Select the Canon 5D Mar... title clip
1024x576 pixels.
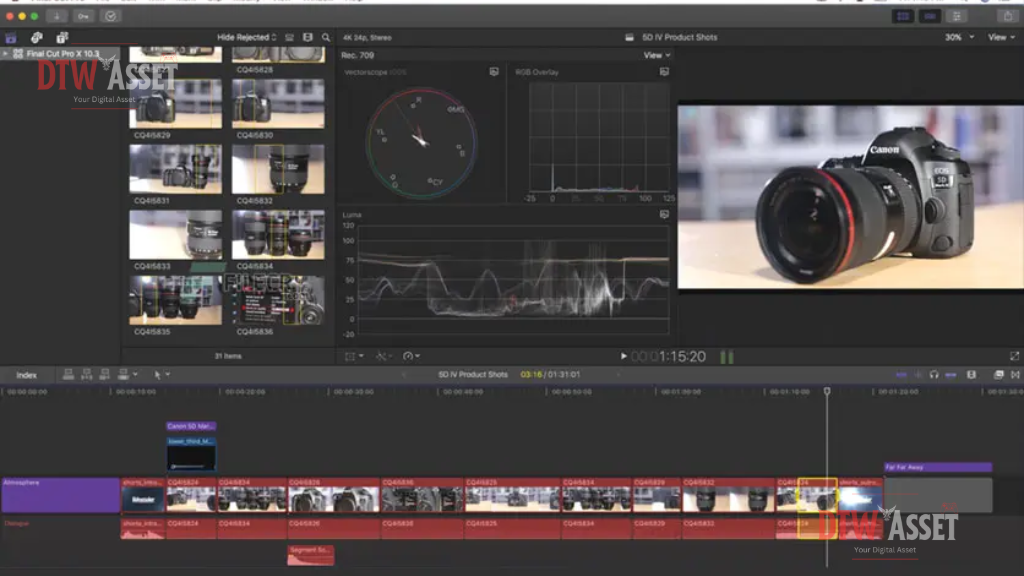click(x=191, y=426)
